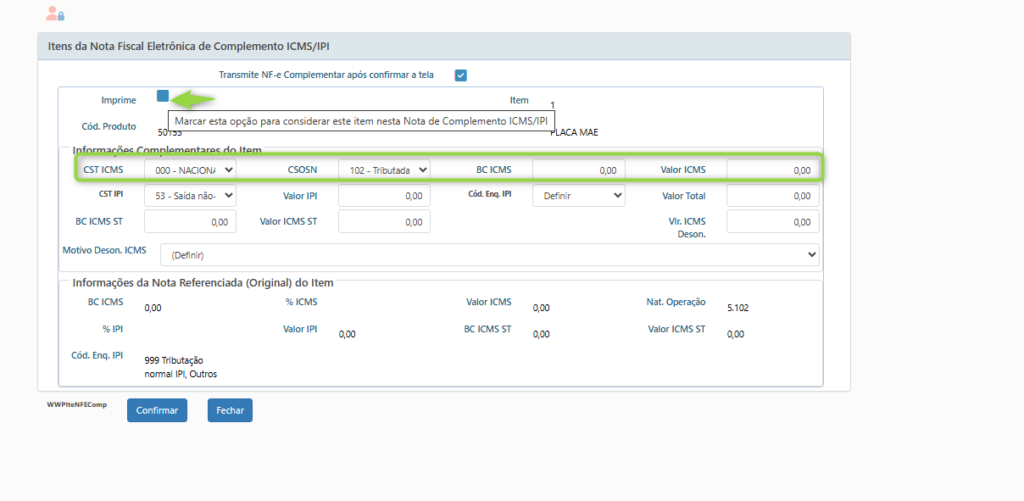This screenshot has height=501, width=1024.
Task: Click the Valor IPI input field
Action: (384, 196)
